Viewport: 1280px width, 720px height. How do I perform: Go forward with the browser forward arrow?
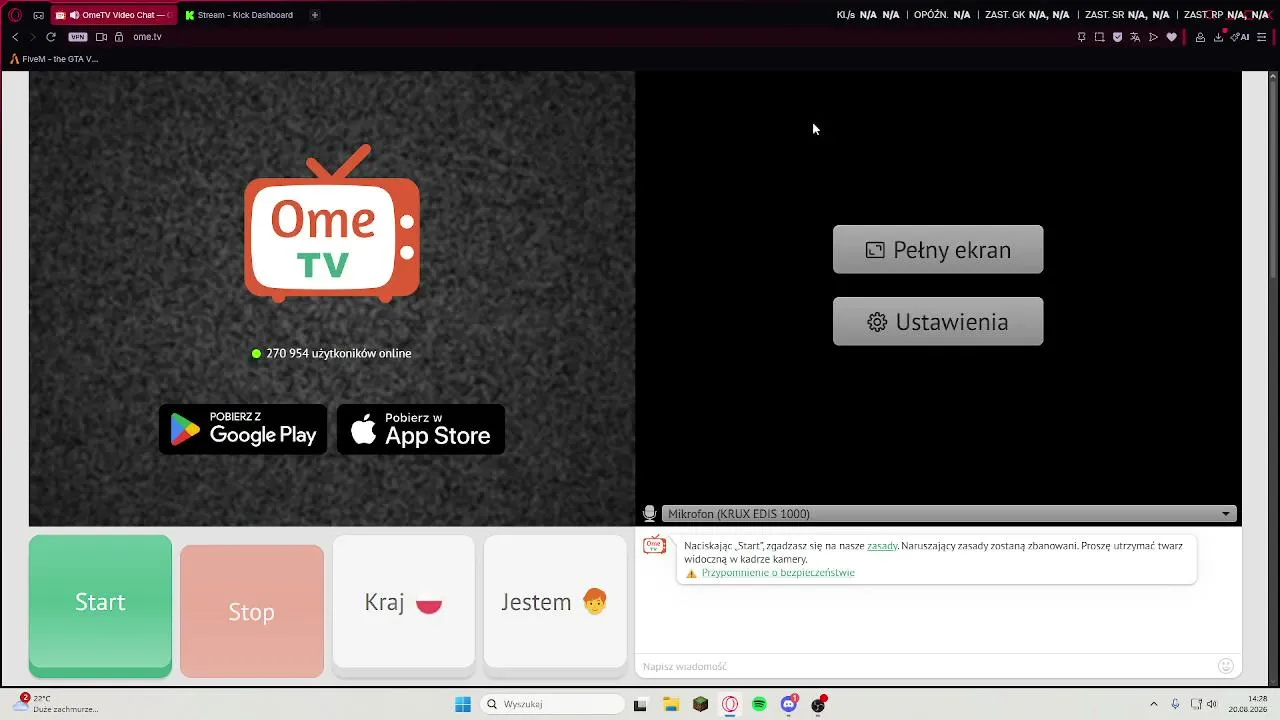click(32, 37)
